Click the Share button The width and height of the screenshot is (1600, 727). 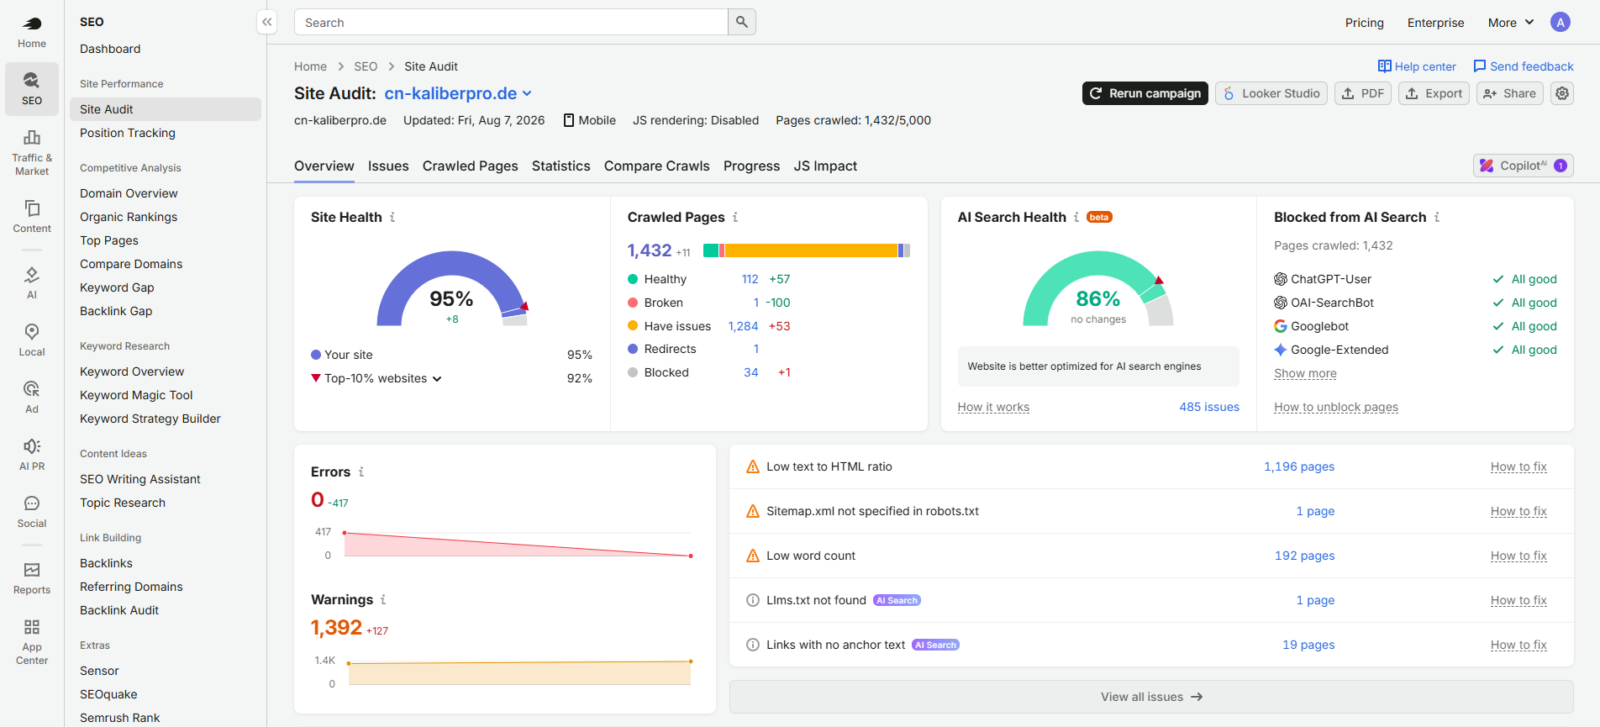1510,93
